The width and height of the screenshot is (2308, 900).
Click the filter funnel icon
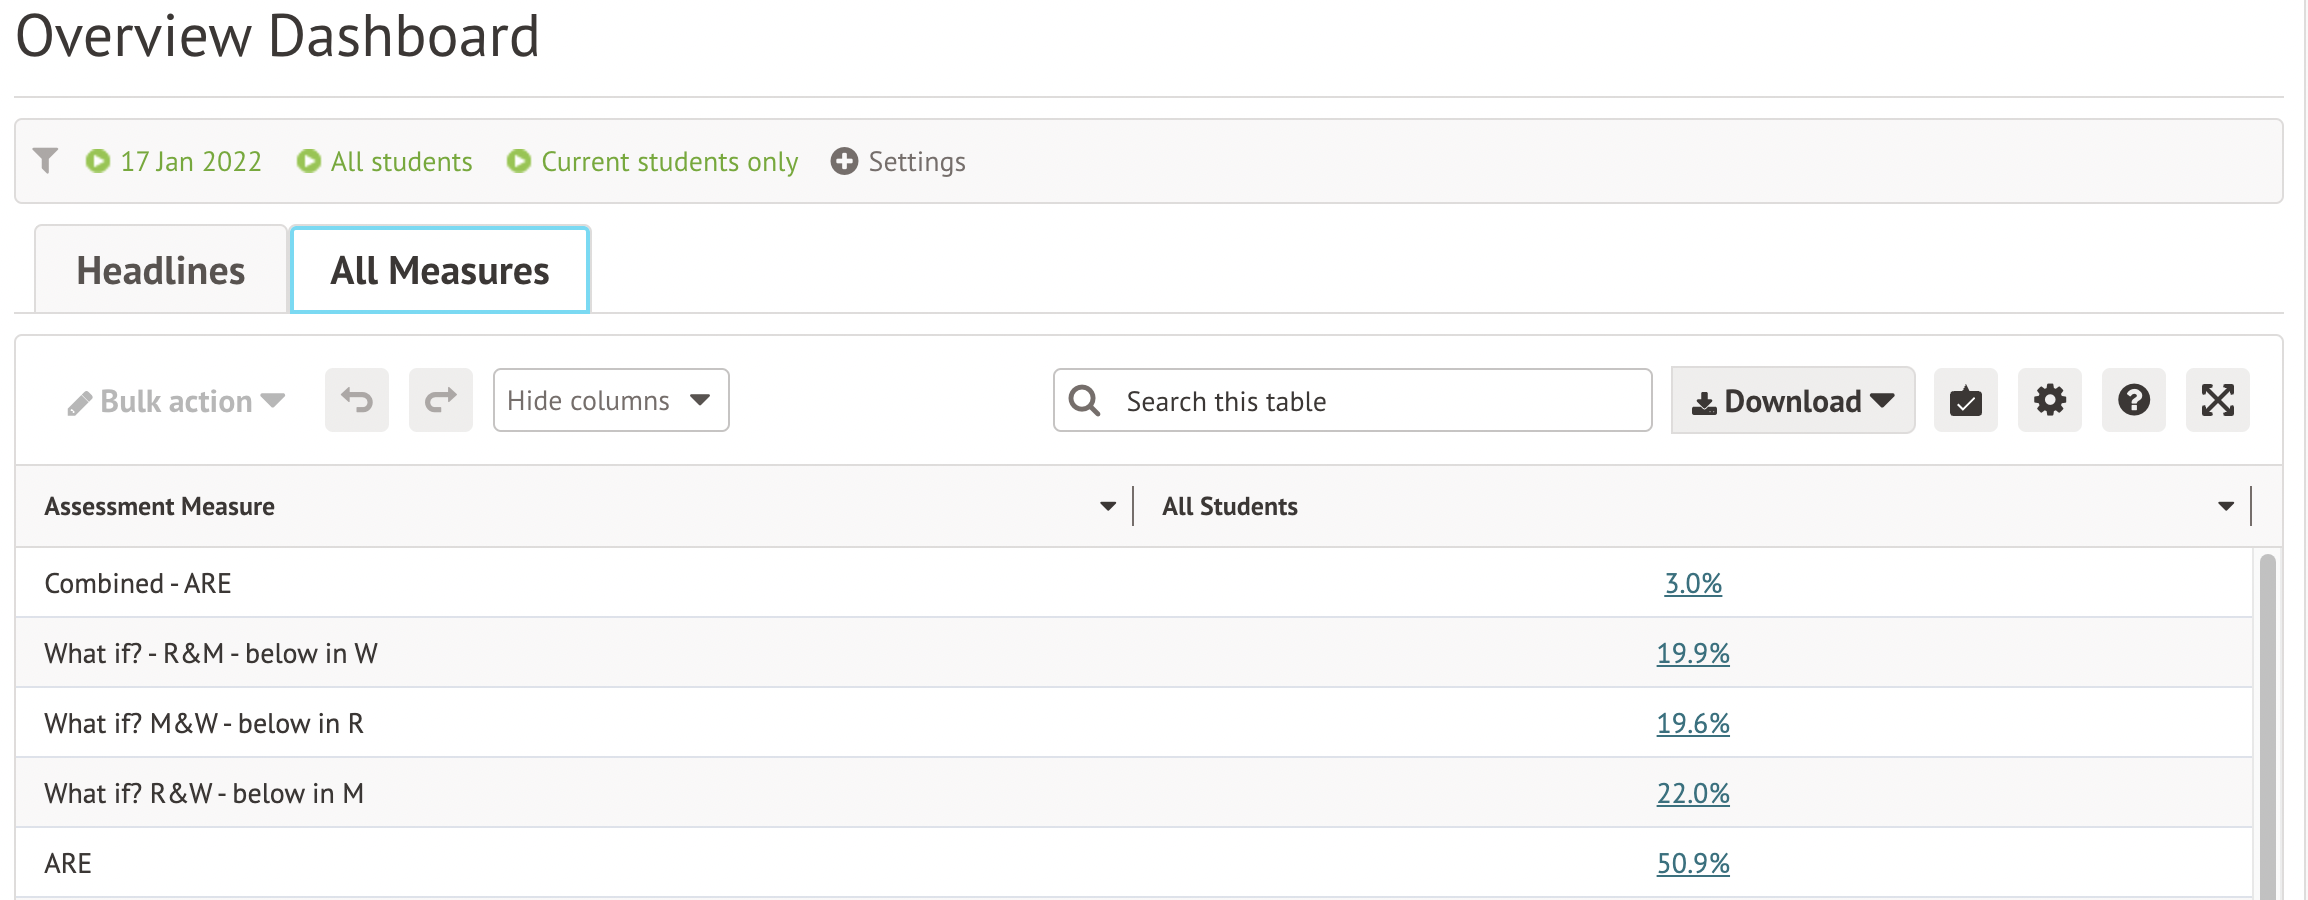click(x=45, y=160)
